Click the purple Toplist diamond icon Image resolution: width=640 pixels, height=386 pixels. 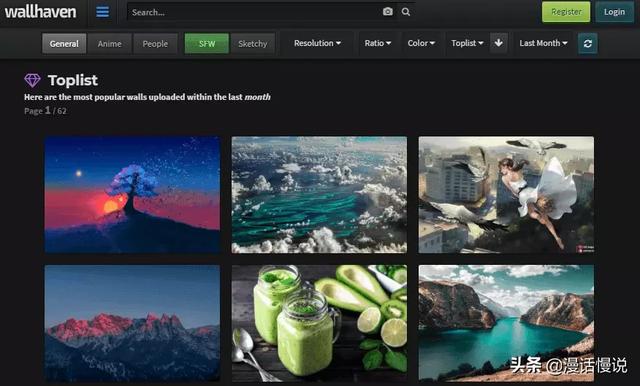[x=32, y=80]
